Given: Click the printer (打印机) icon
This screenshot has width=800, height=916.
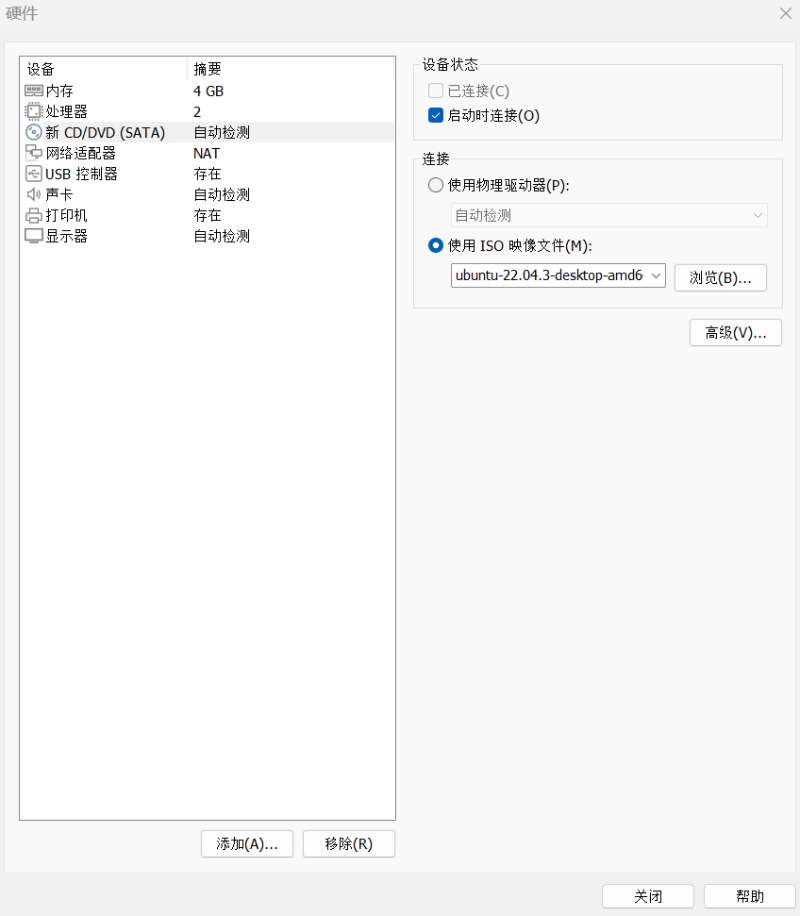Looking at the screenshot, I should [x=33, y=216].
